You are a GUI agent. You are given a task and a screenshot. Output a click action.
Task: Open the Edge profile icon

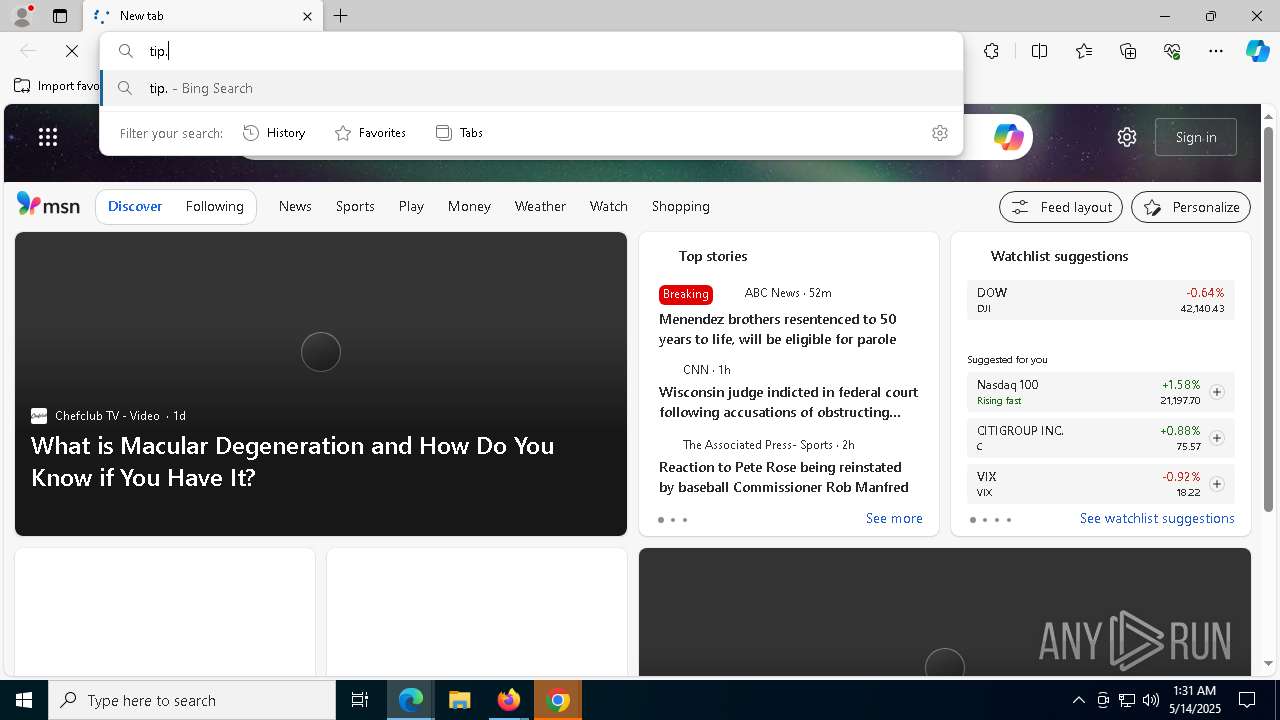pos(21,16)
